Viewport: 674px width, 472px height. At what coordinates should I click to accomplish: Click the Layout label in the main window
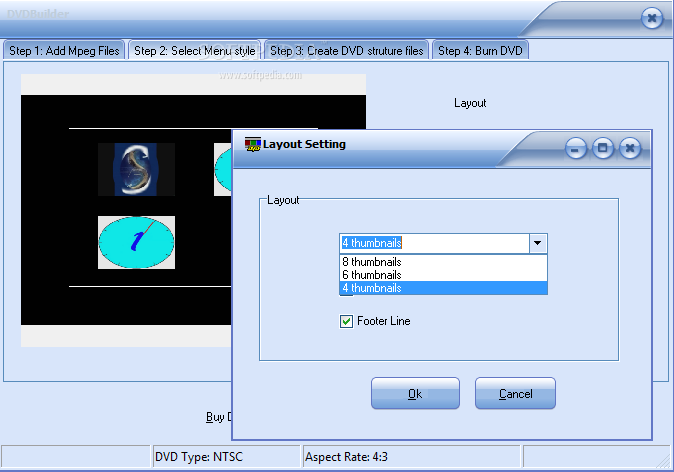coord(470,103)
